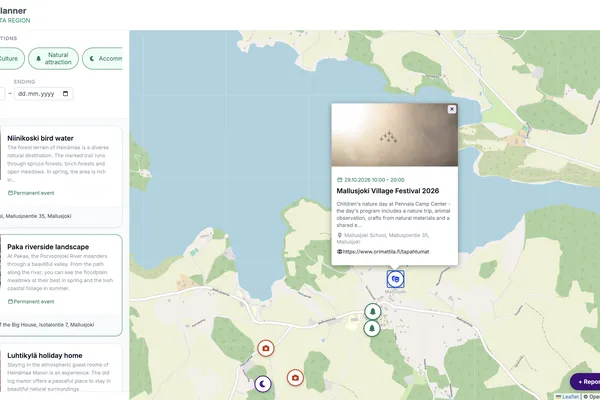Open calendar picker in Ending date field
Screen dimensions: 600x400
(65, 94)
